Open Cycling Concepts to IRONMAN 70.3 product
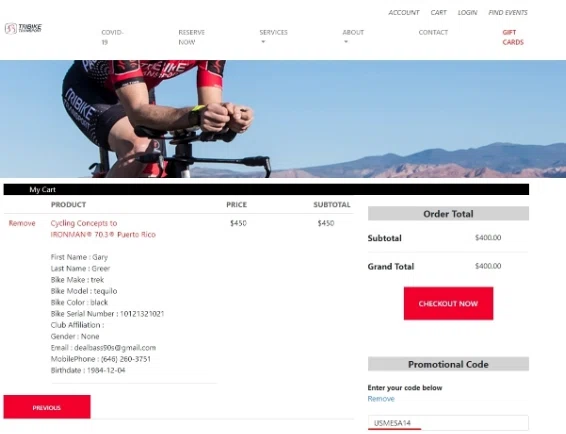The image size is (566, 434). click(103, 229)
